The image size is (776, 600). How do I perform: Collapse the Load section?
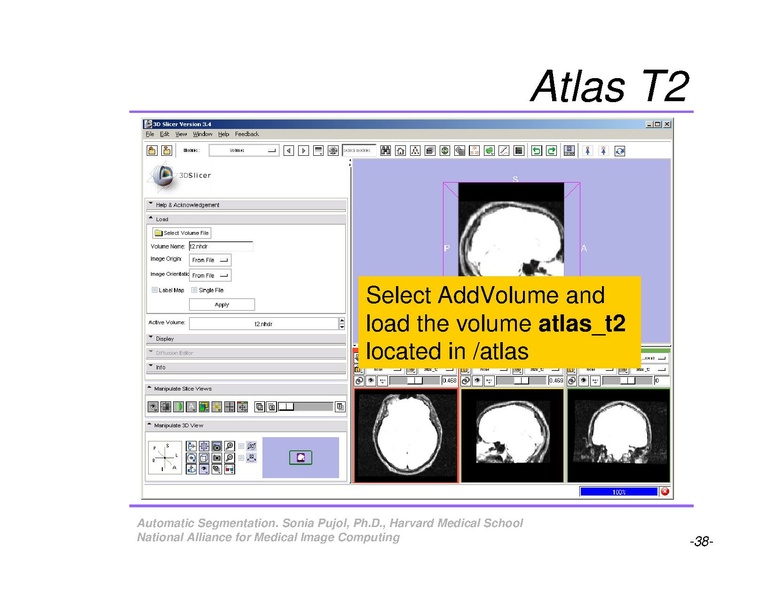coord(246,219)
